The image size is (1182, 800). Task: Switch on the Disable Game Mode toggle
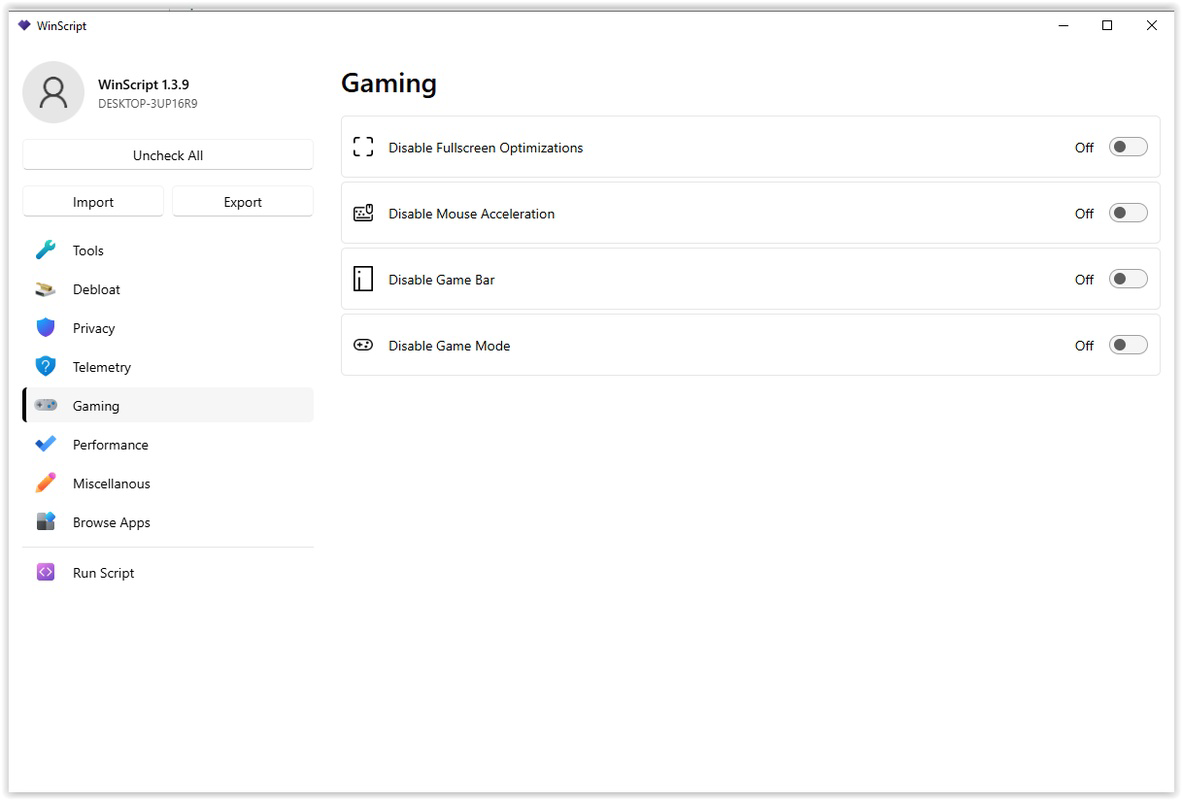click(1128, 345)
